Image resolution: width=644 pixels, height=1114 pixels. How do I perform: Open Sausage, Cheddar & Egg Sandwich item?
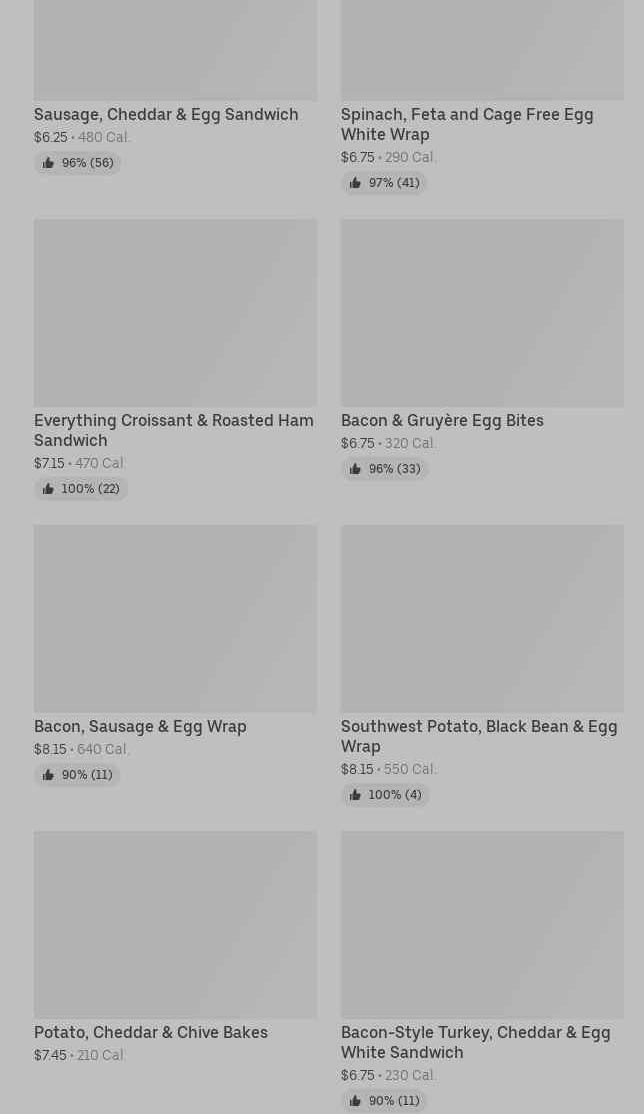tap(166, 114)
